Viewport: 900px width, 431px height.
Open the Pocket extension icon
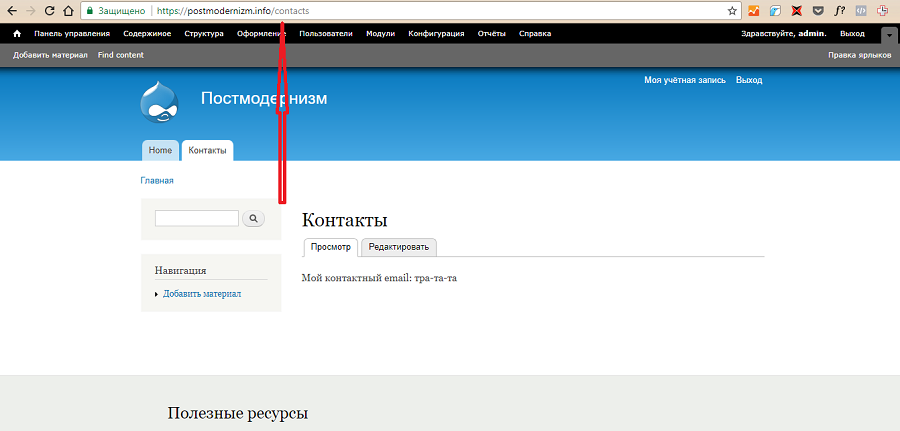(818, 10)
